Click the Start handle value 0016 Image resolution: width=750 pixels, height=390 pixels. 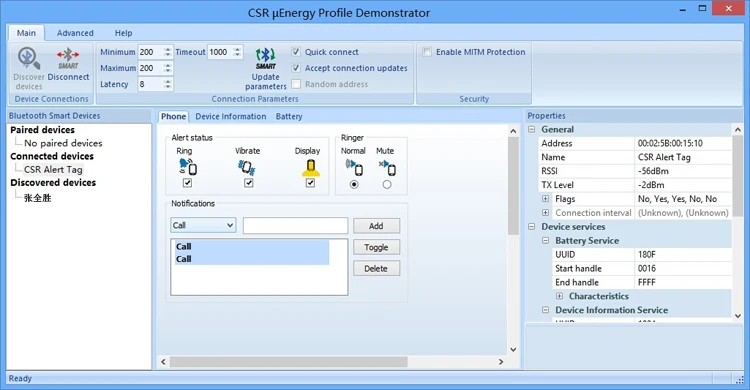pyautogui.click(x=647, y=268)
